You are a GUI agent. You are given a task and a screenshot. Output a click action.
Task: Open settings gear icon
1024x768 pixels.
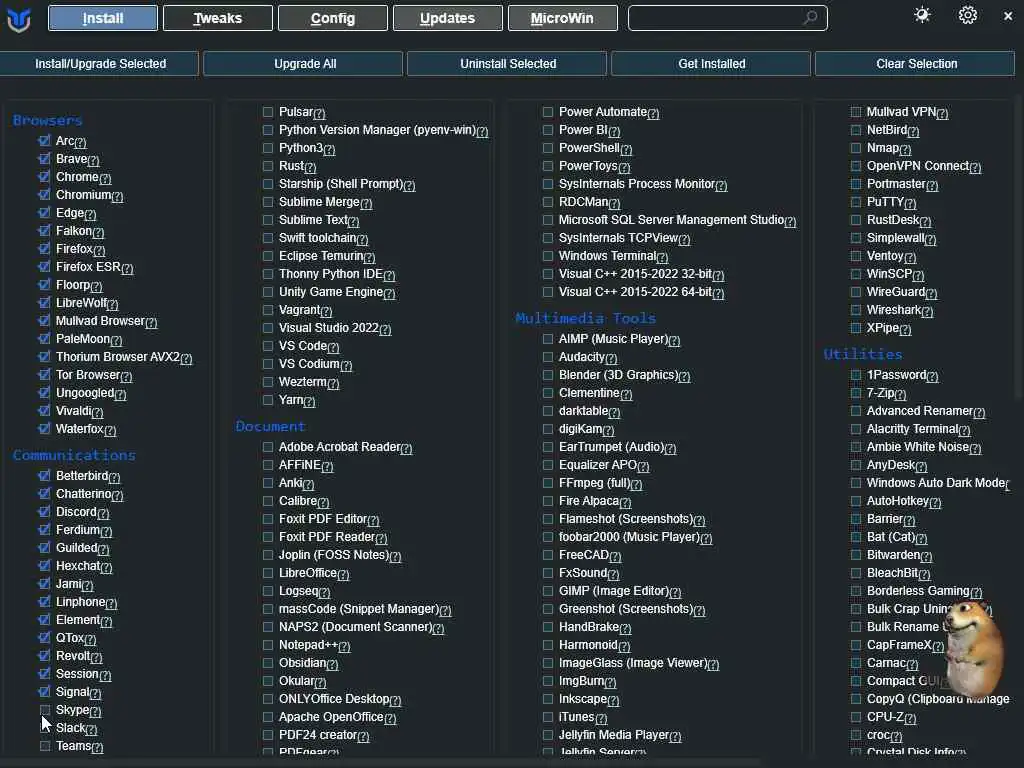967,16
